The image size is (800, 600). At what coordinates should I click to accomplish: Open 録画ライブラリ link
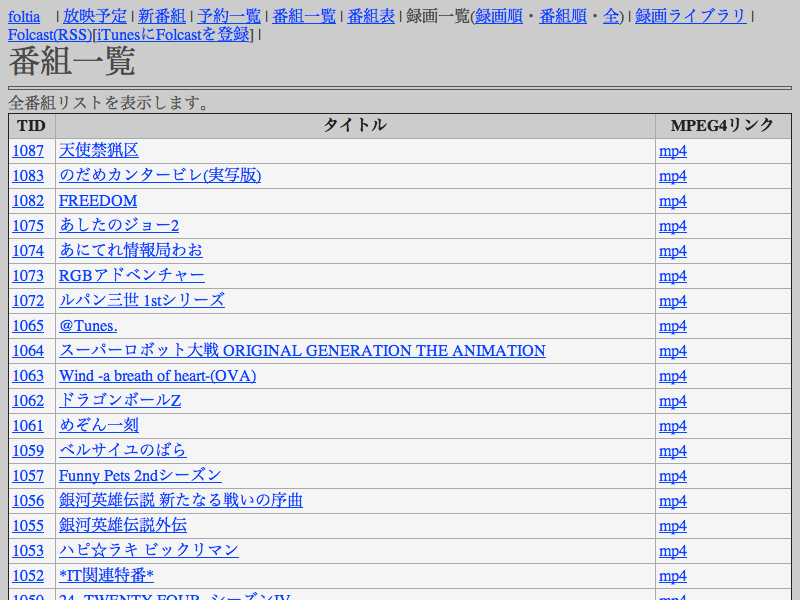click(691, 16)
